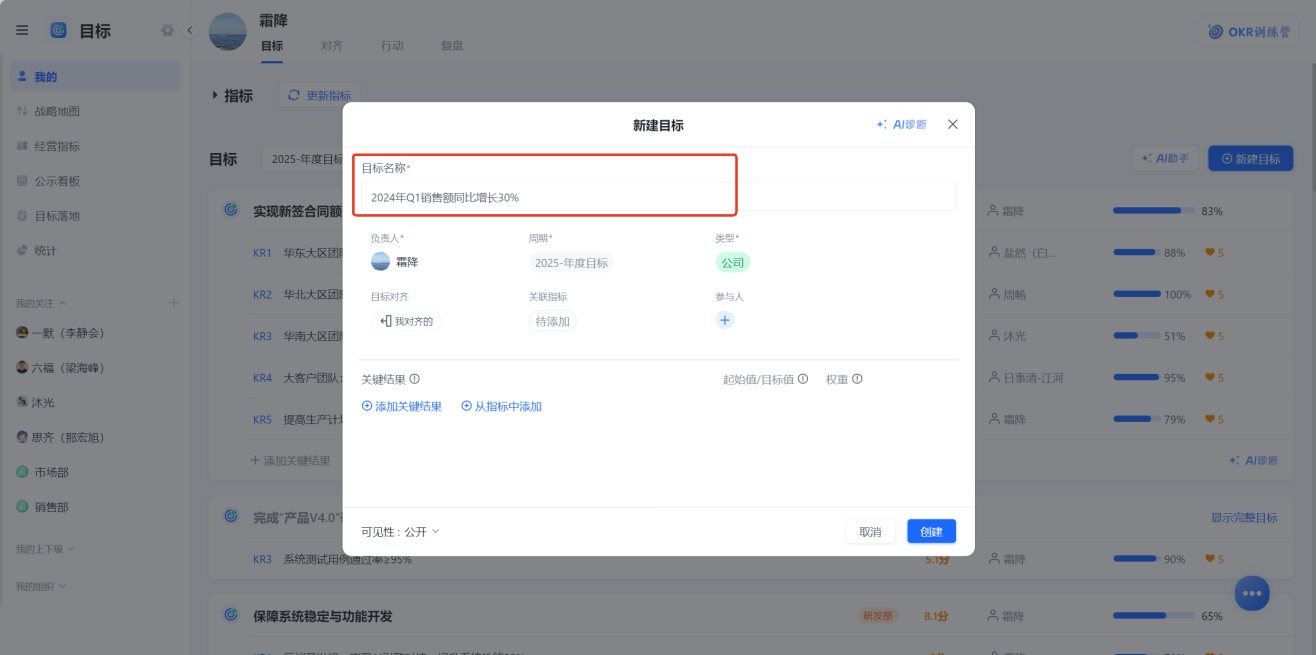Click 从指标中添加 link
The height and width of the screenshot is (655, 1316).
coord(501,406)
